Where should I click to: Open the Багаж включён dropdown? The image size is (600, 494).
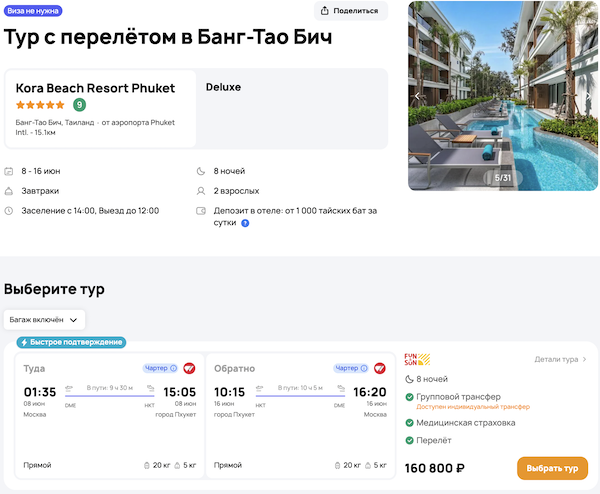(x=44, y=320)
